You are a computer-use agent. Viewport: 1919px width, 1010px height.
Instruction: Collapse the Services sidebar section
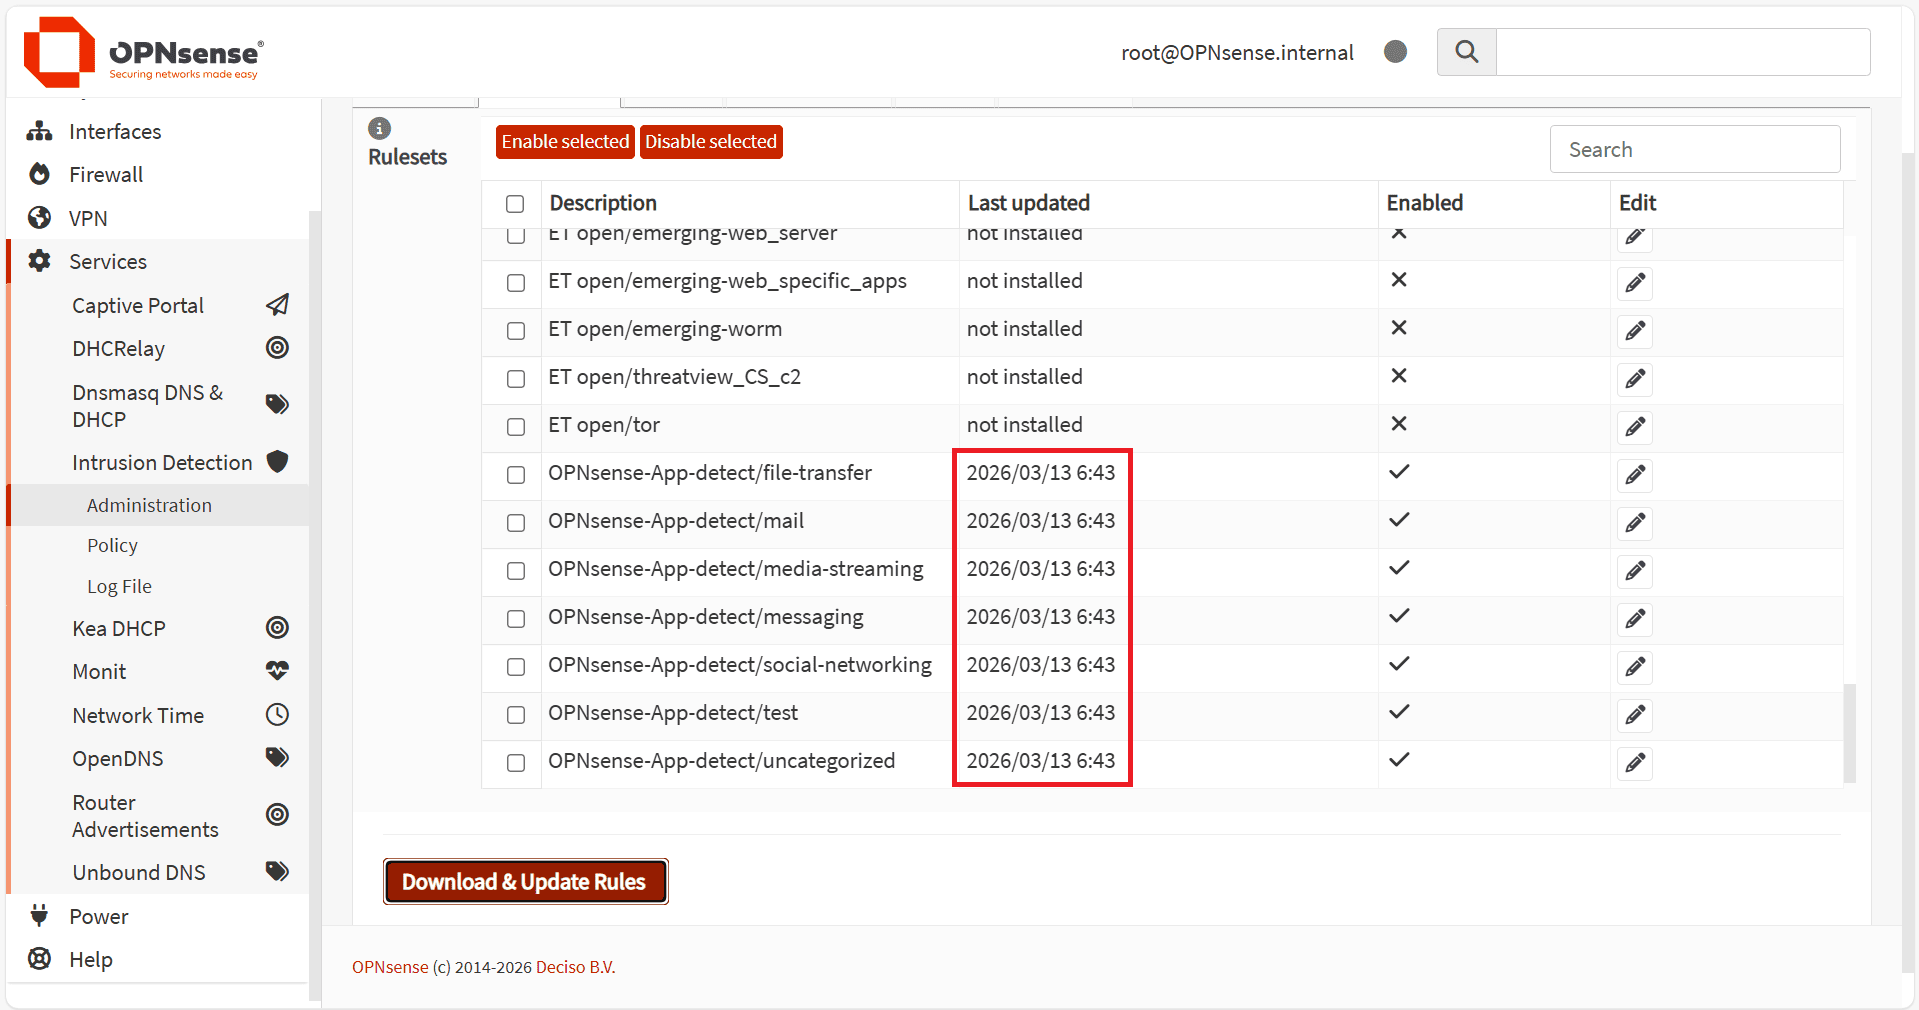pyautogui.click(x=108, y=262)
